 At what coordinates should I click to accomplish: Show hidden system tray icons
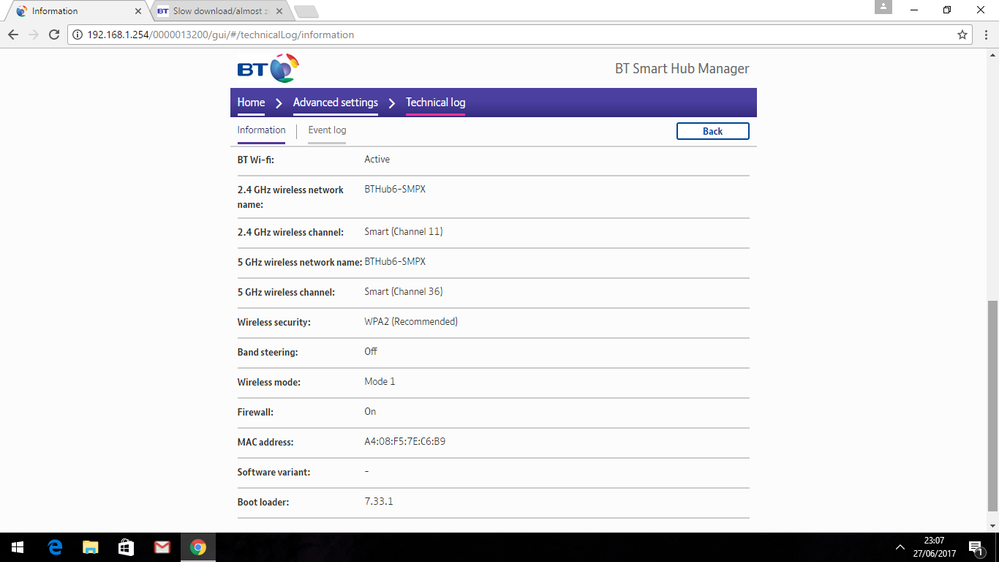click(x=900, y=547)
